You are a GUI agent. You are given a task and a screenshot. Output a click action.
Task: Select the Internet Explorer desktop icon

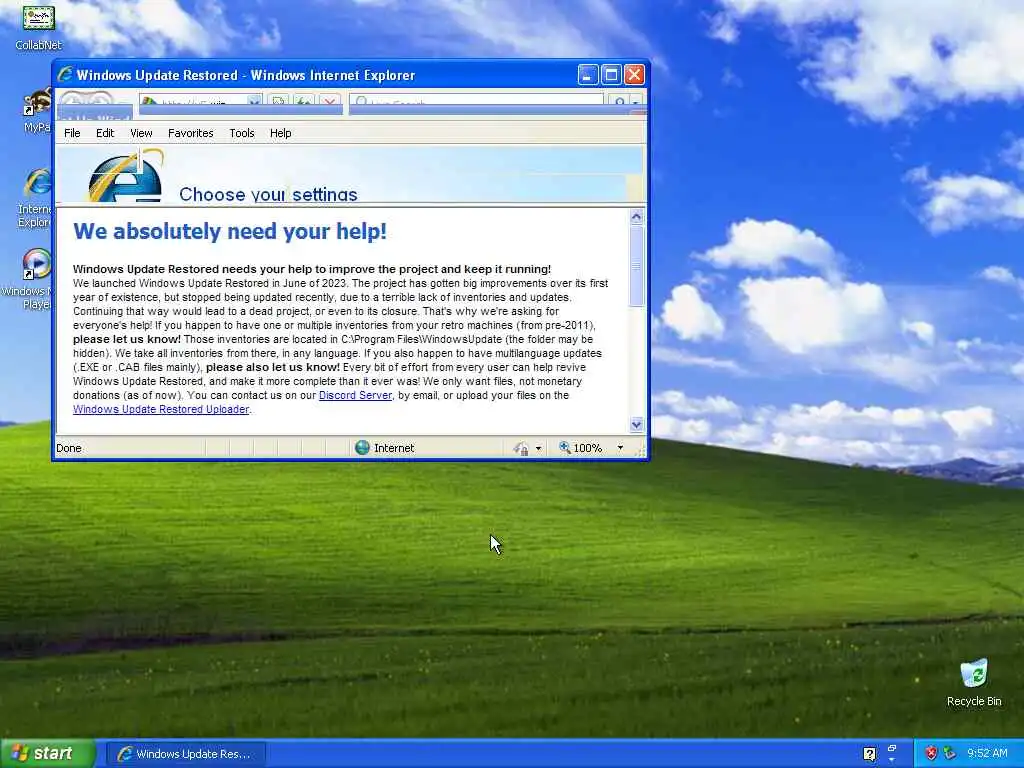click(38, 184)
